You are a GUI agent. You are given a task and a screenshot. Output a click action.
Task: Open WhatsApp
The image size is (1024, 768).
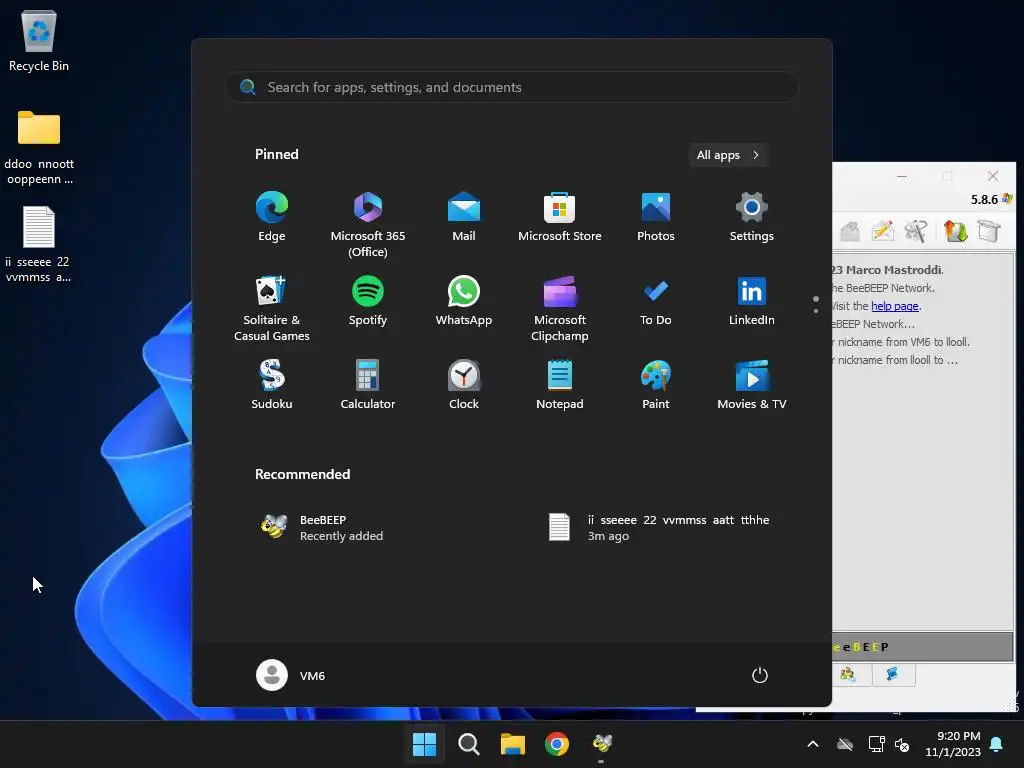[x=464, y=302]
